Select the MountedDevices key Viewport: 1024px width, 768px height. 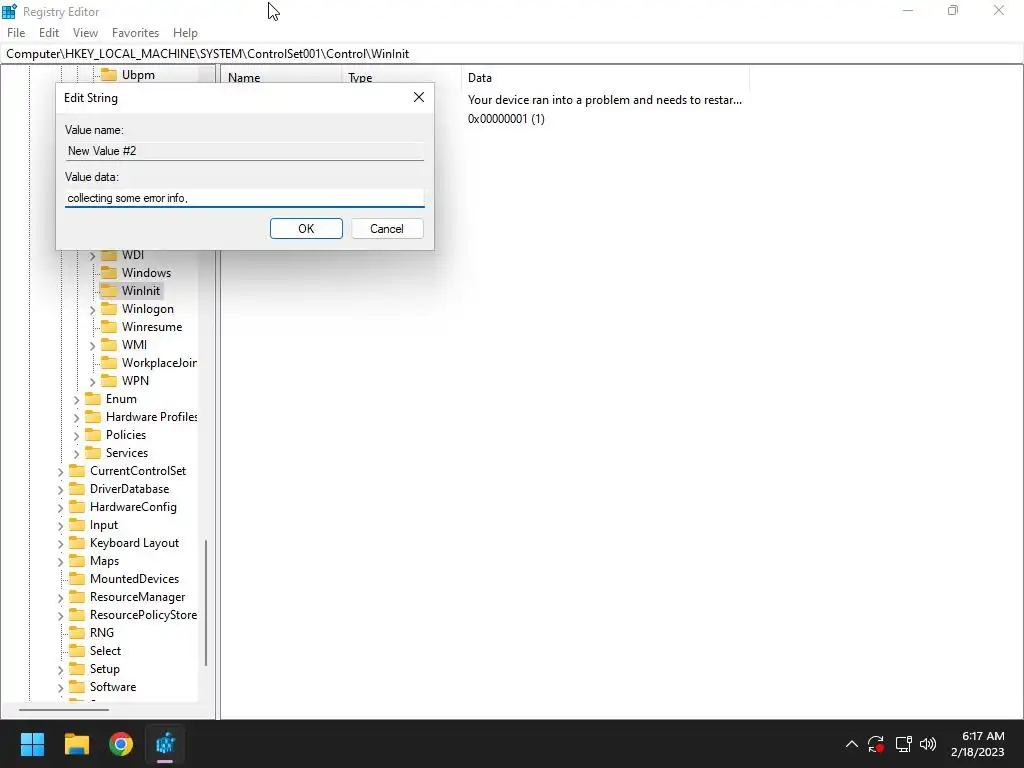[135, 579]
